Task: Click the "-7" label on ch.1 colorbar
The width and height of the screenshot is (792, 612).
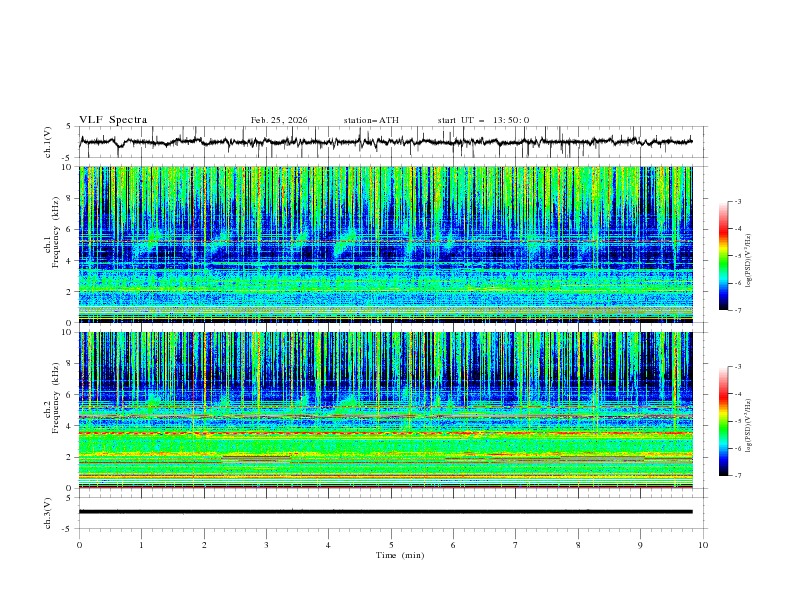Action: (738, 310)
